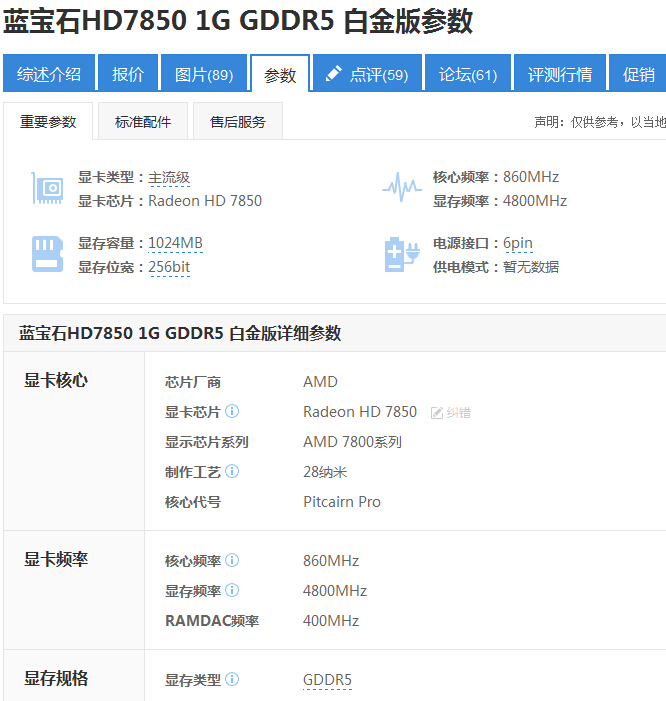Click the 400MHz RAMDAC value
The width and height of the screenshot is (666, 701).
coord(331,621)
